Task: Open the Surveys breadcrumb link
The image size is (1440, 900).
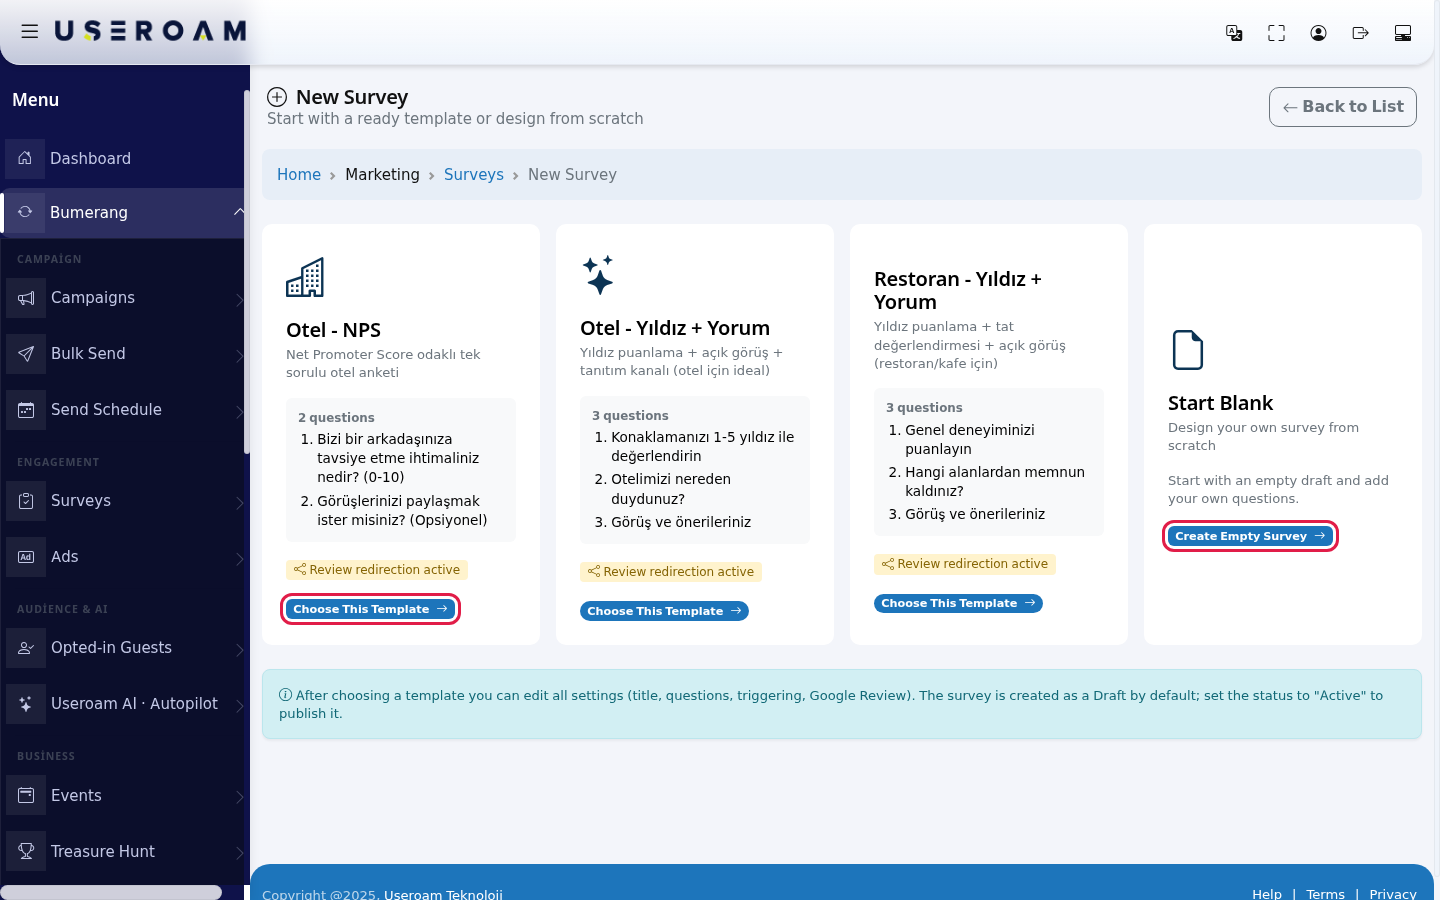Action: (474, 175)
